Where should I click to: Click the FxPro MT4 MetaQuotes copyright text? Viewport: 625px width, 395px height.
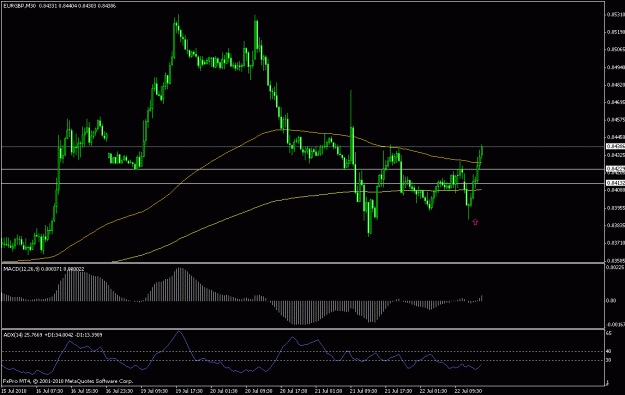point(68,381)
